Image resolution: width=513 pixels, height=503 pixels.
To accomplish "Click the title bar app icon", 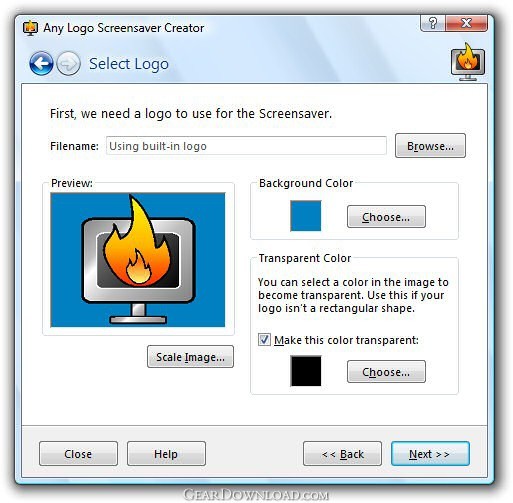I will [31, 28].
